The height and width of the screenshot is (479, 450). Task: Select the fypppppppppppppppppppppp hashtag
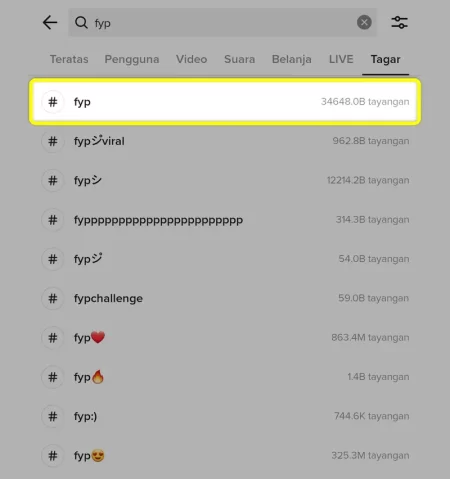(x=225, y=220)
